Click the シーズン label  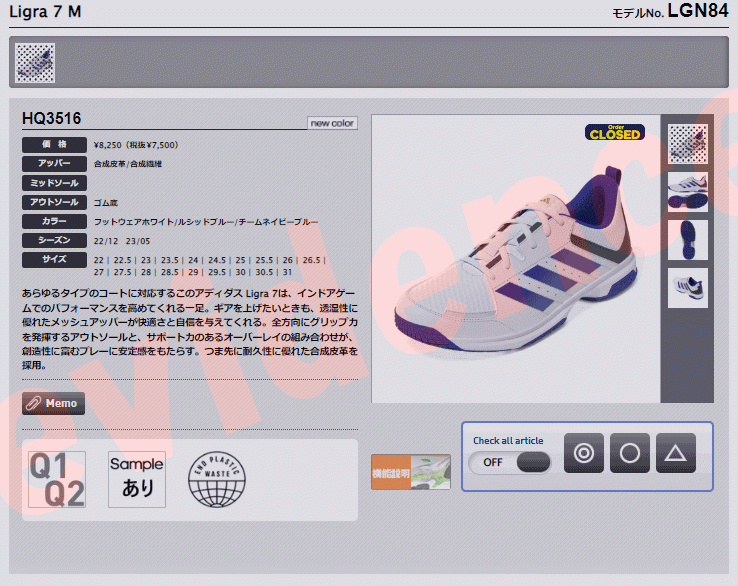(54, 240)
